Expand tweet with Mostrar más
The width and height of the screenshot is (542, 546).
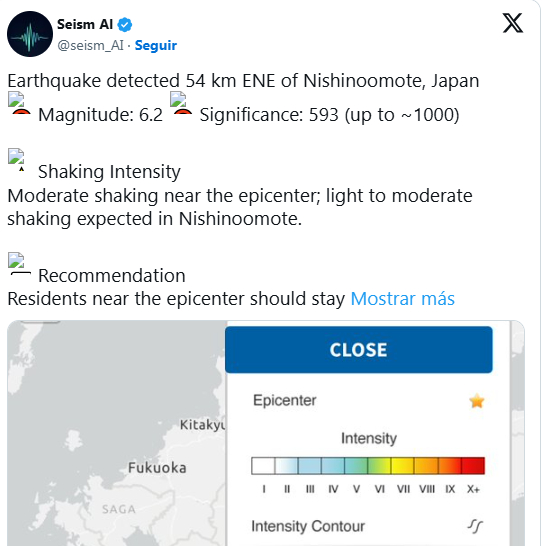402,299
